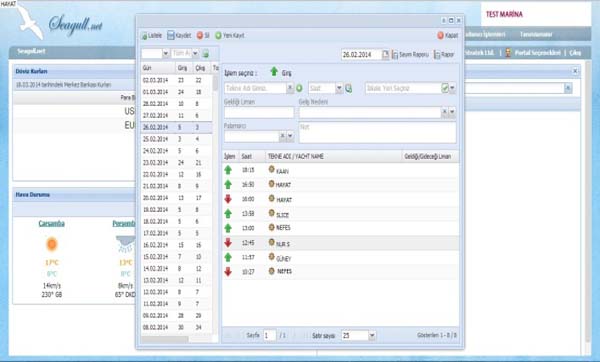Select the GÜNEY yacht row
This screenshot has height=362, width=600.
click(x=341, y=258)
